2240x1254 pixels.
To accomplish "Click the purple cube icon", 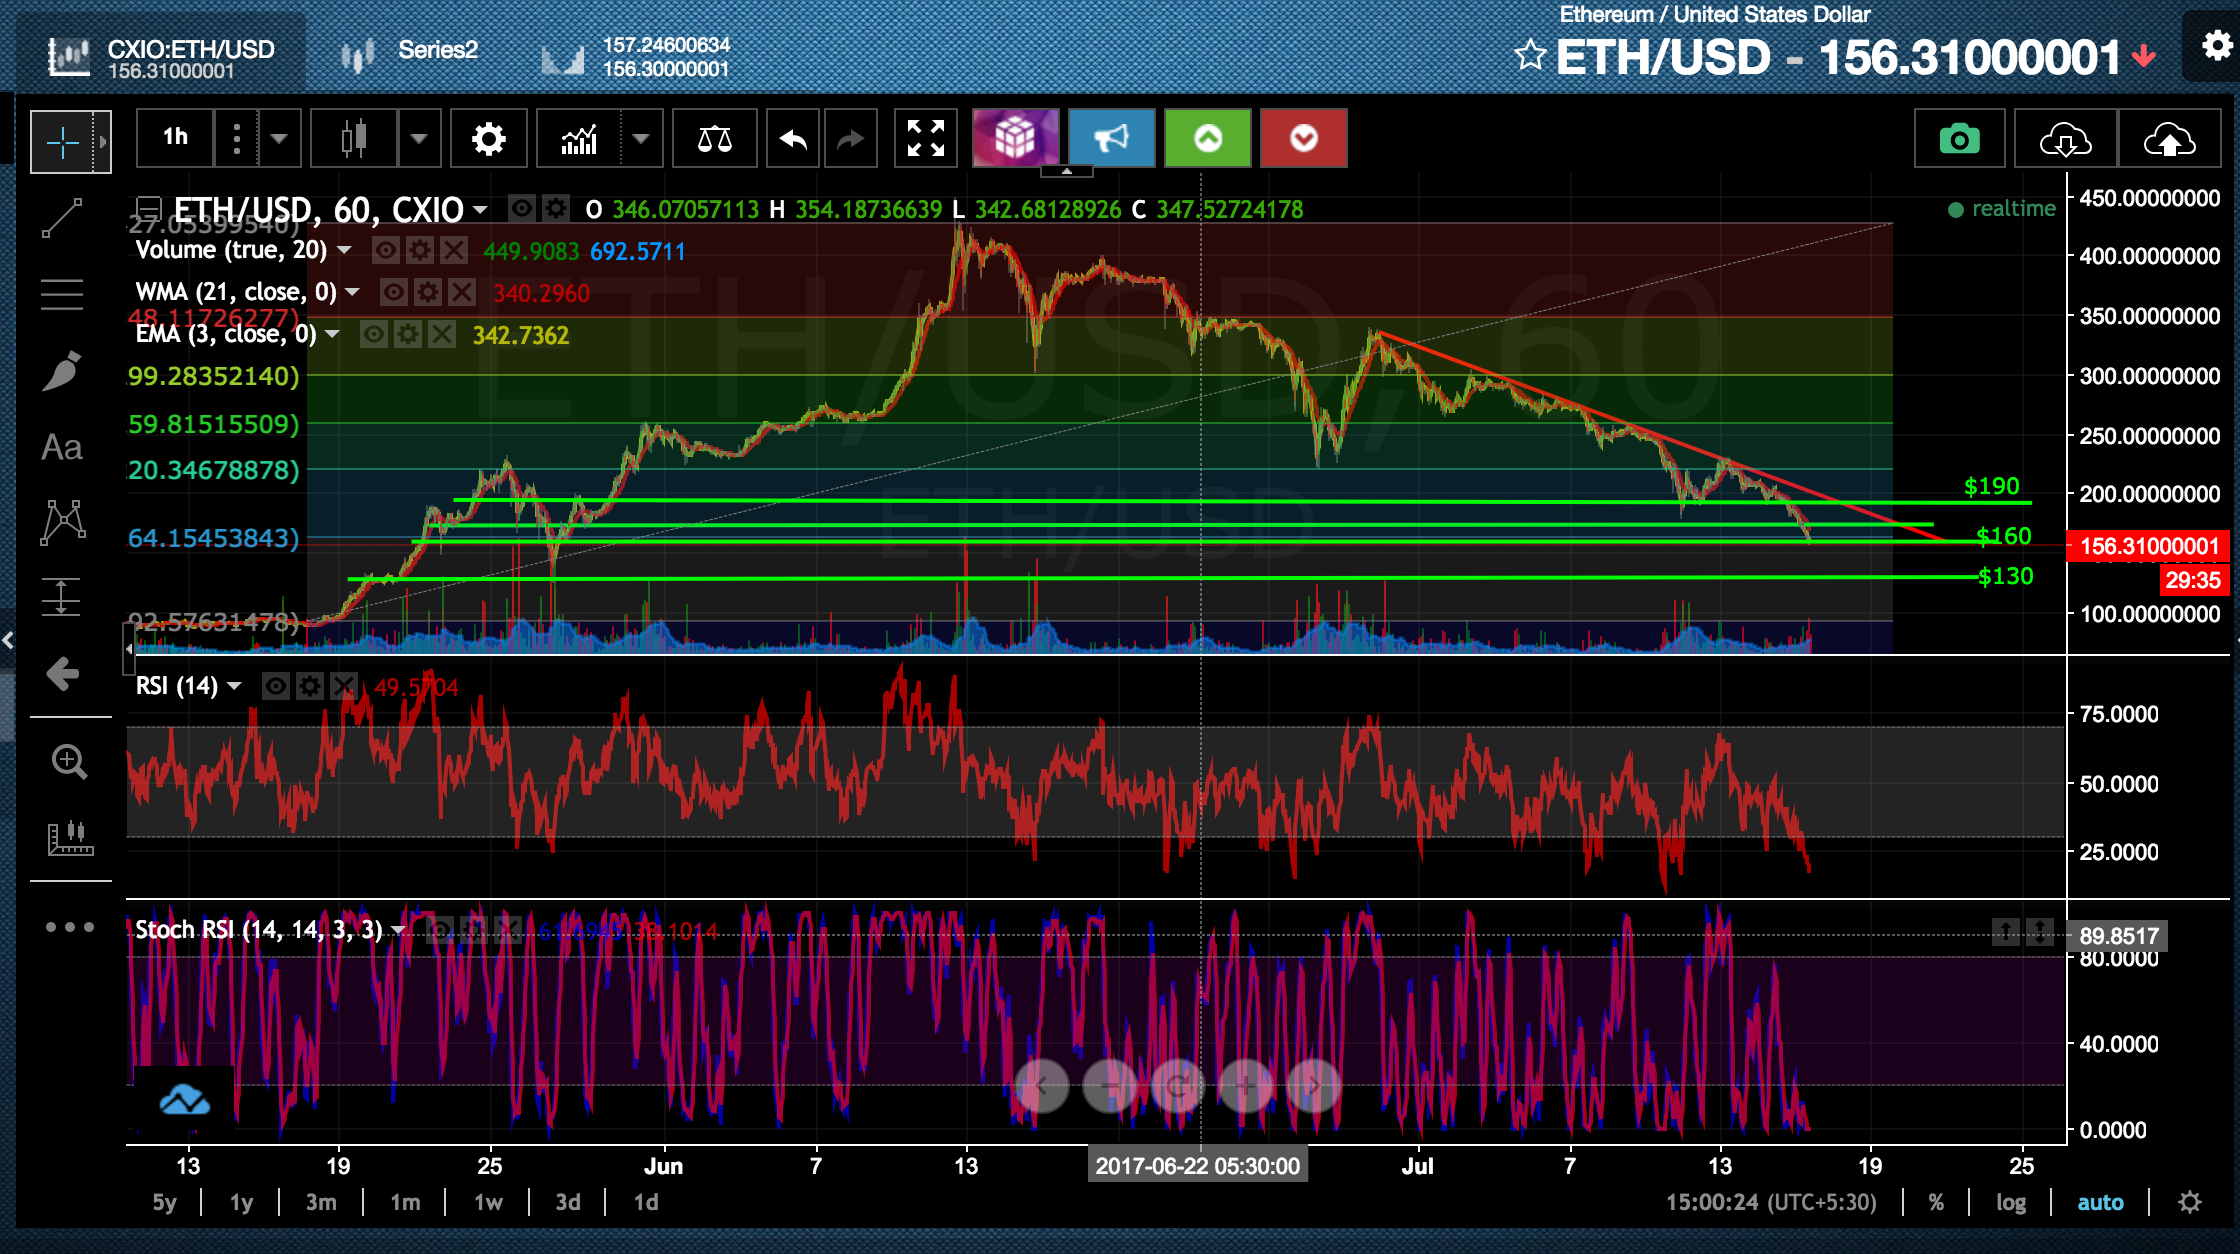I will tap(1015, 138).
